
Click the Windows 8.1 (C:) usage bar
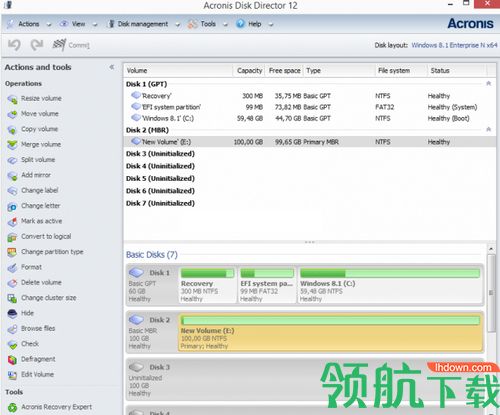pyautogui.click(x=390, y=274)
